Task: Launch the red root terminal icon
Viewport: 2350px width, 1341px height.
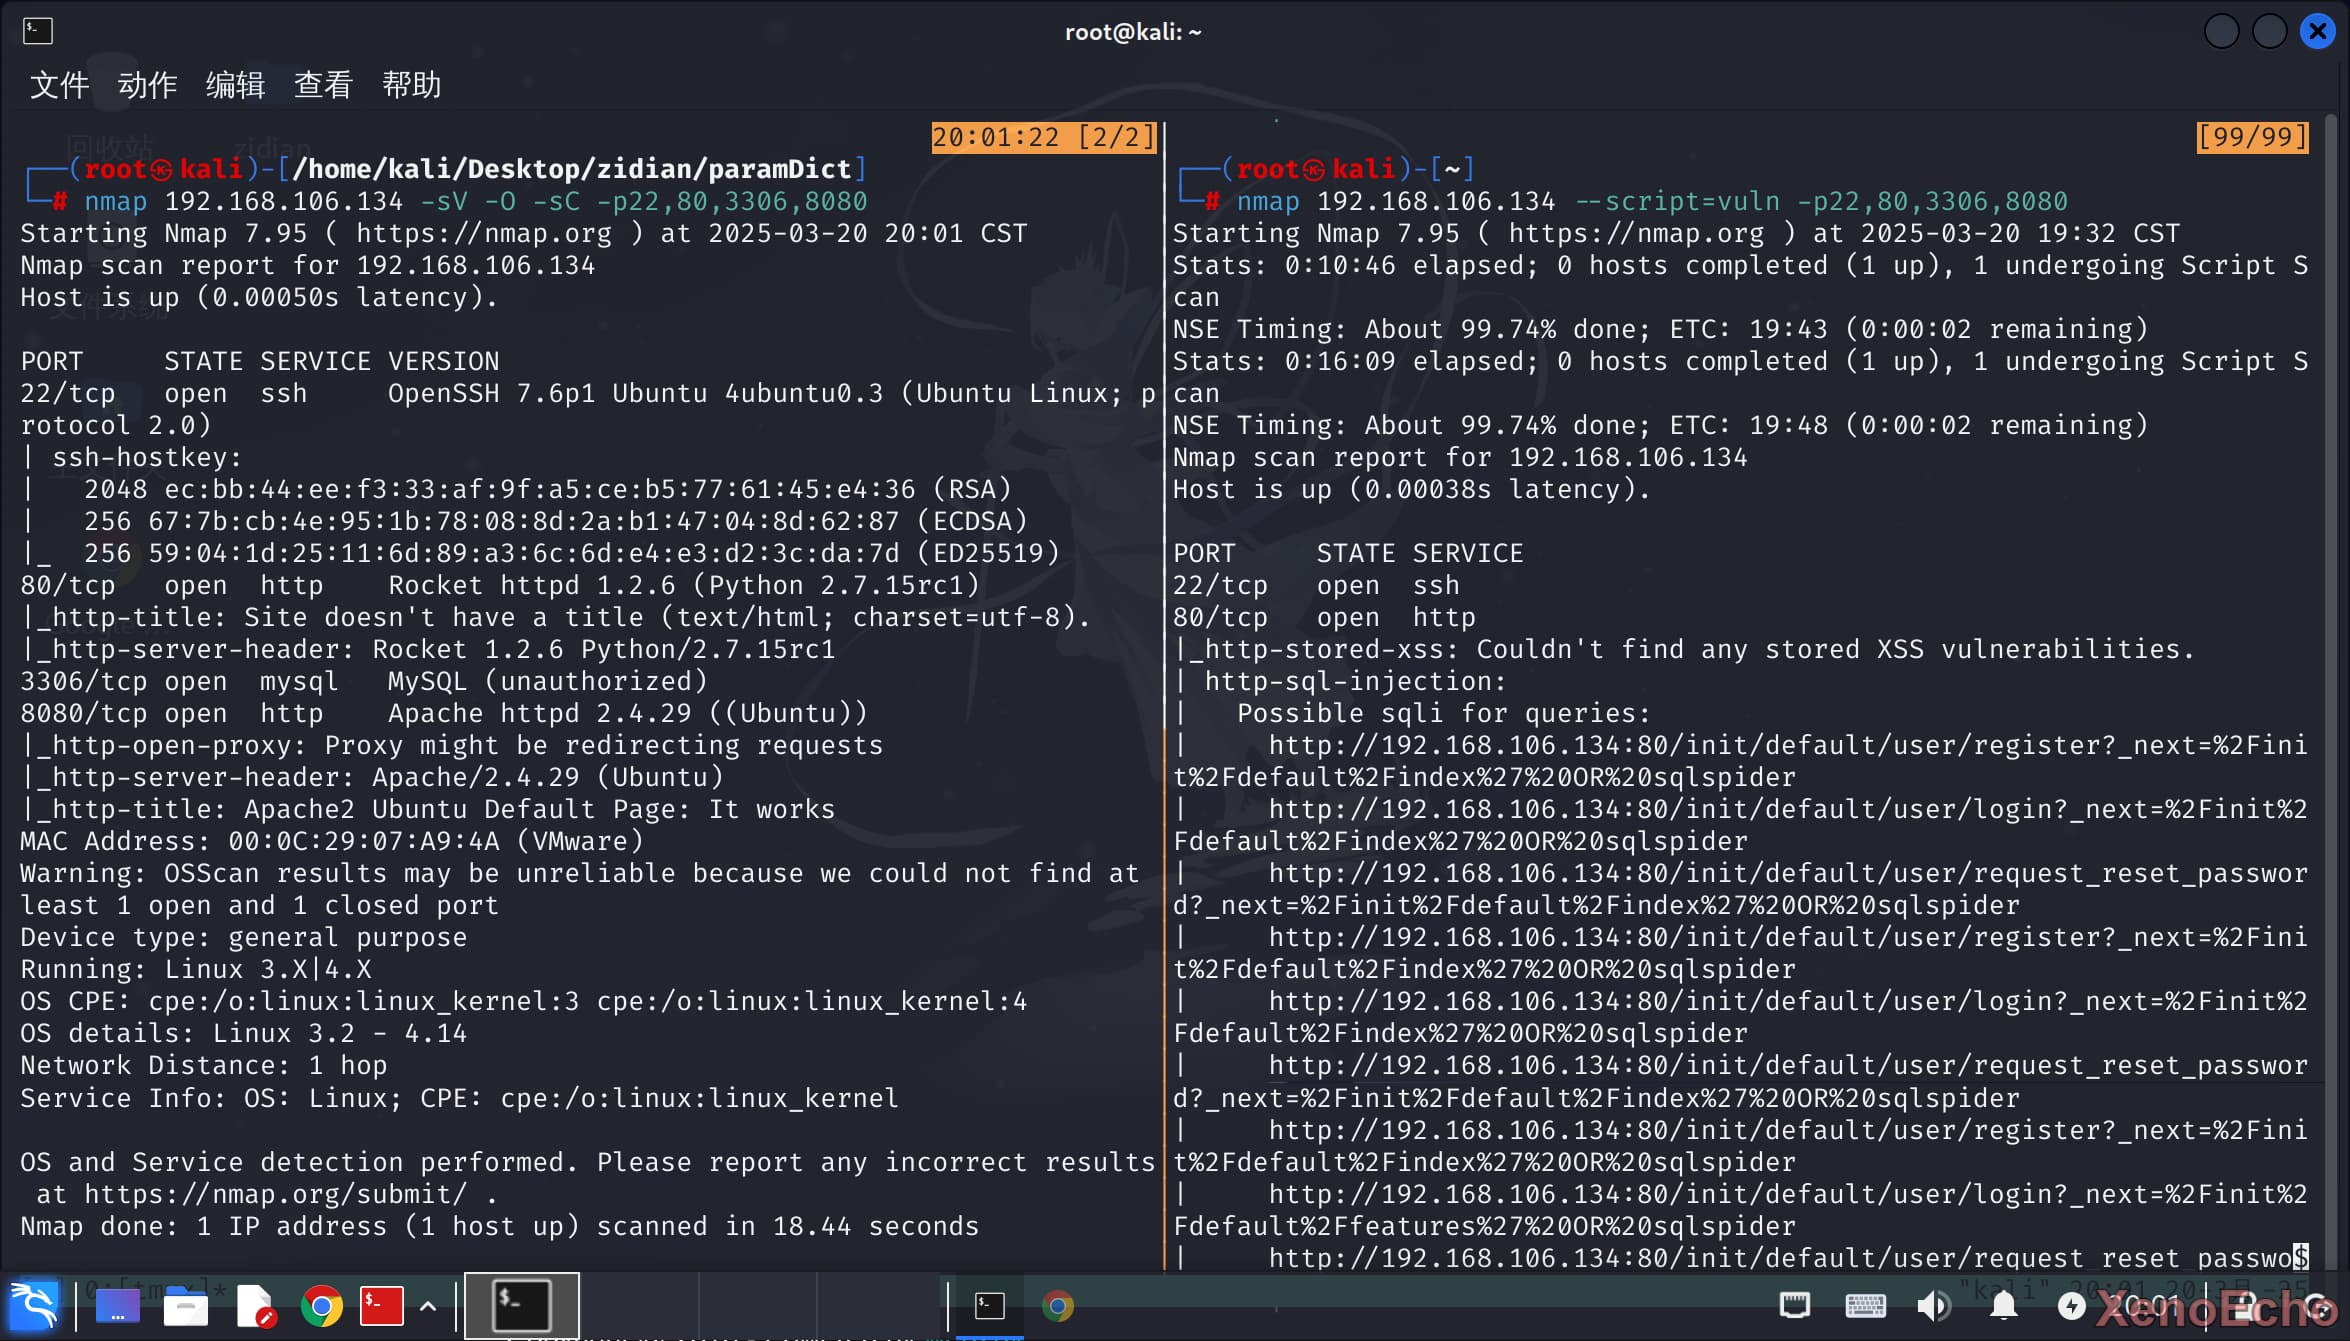Action: coord(381,1305)
